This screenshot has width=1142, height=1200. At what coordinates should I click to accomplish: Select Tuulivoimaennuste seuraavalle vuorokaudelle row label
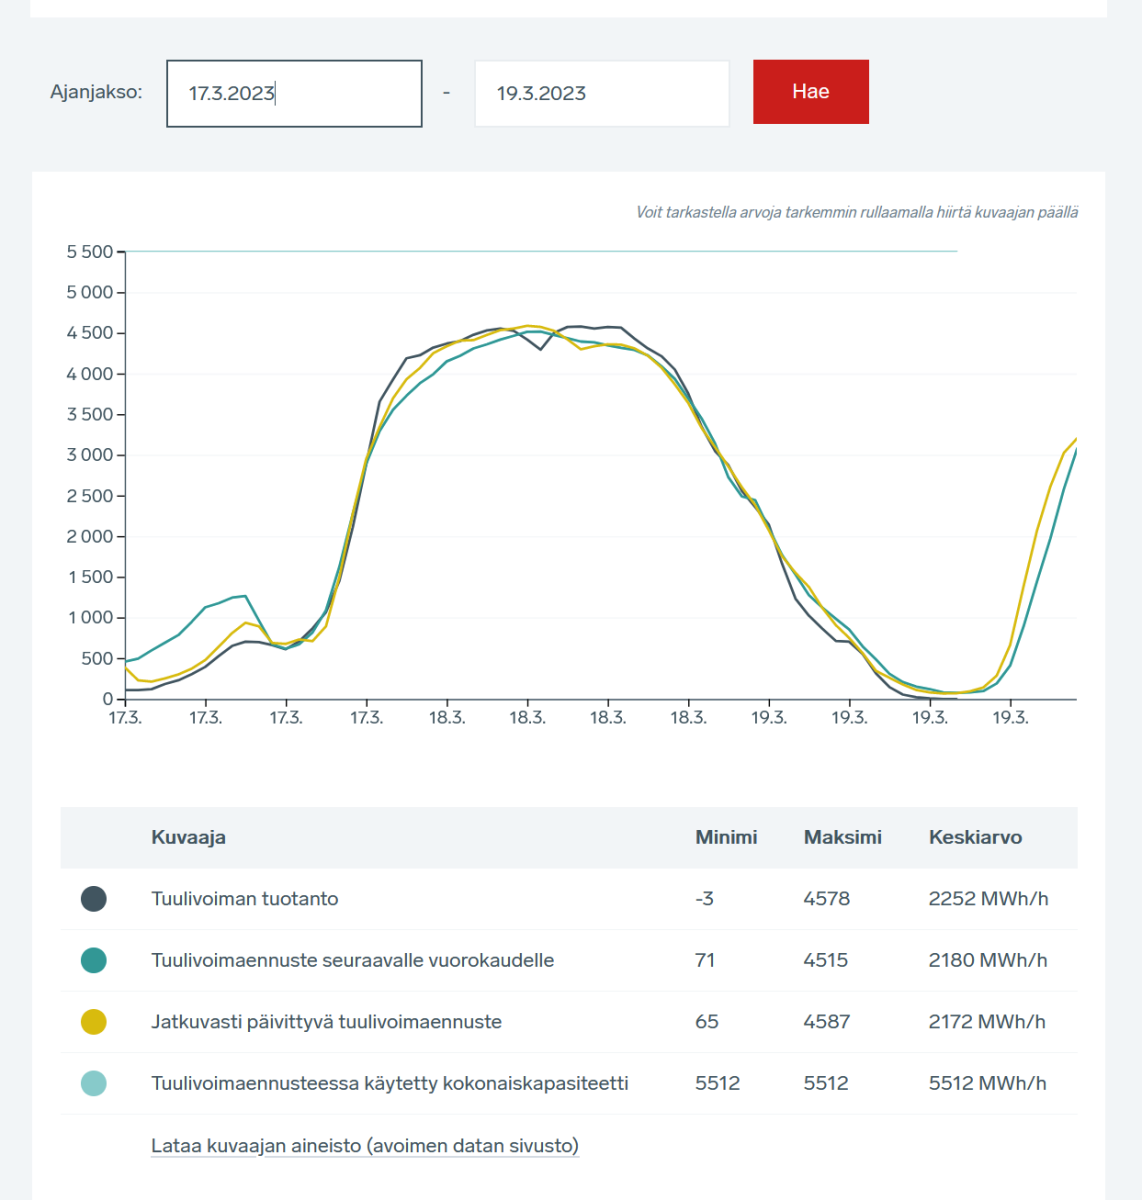(352, 961)
